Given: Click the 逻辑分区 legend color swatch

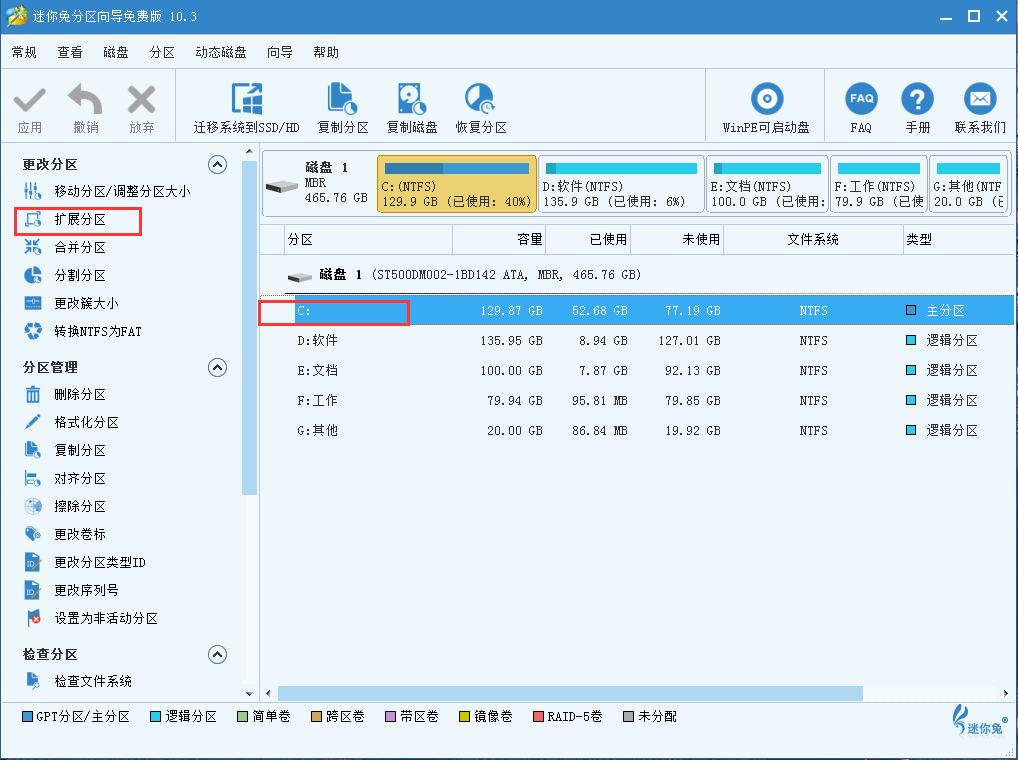Looking at the screenshot, I should tap(155, 717).
